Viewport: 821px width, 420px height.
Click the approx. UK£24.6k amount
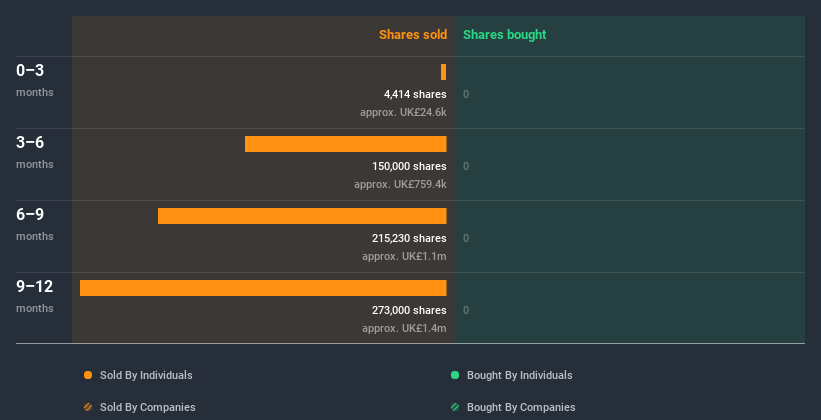pos(403,113)
